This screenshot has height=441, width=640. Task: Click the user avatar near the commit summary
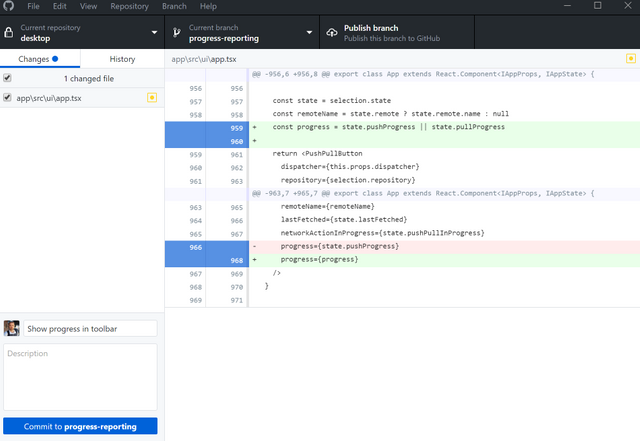coord(11,328)
